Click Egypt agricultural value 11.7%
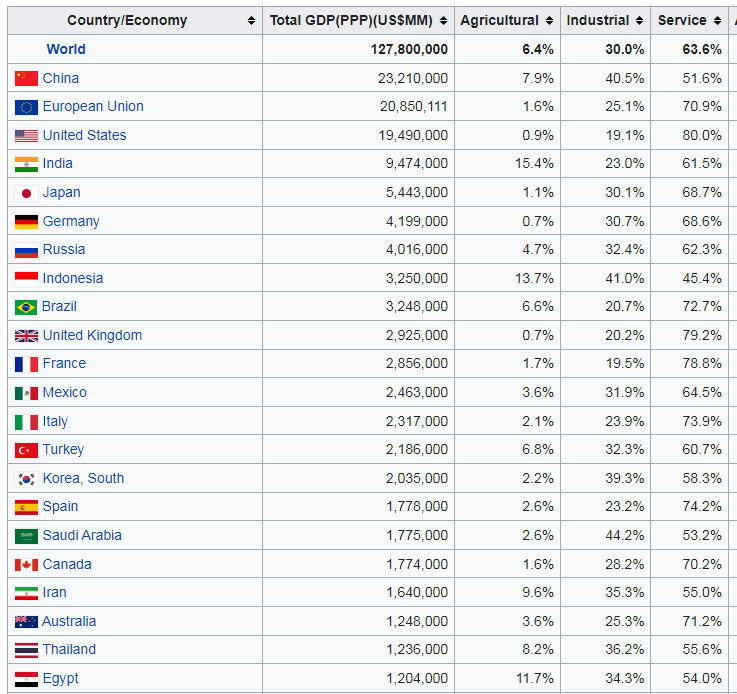The height and width of the screenshot is (694, 737). point(535,679)
